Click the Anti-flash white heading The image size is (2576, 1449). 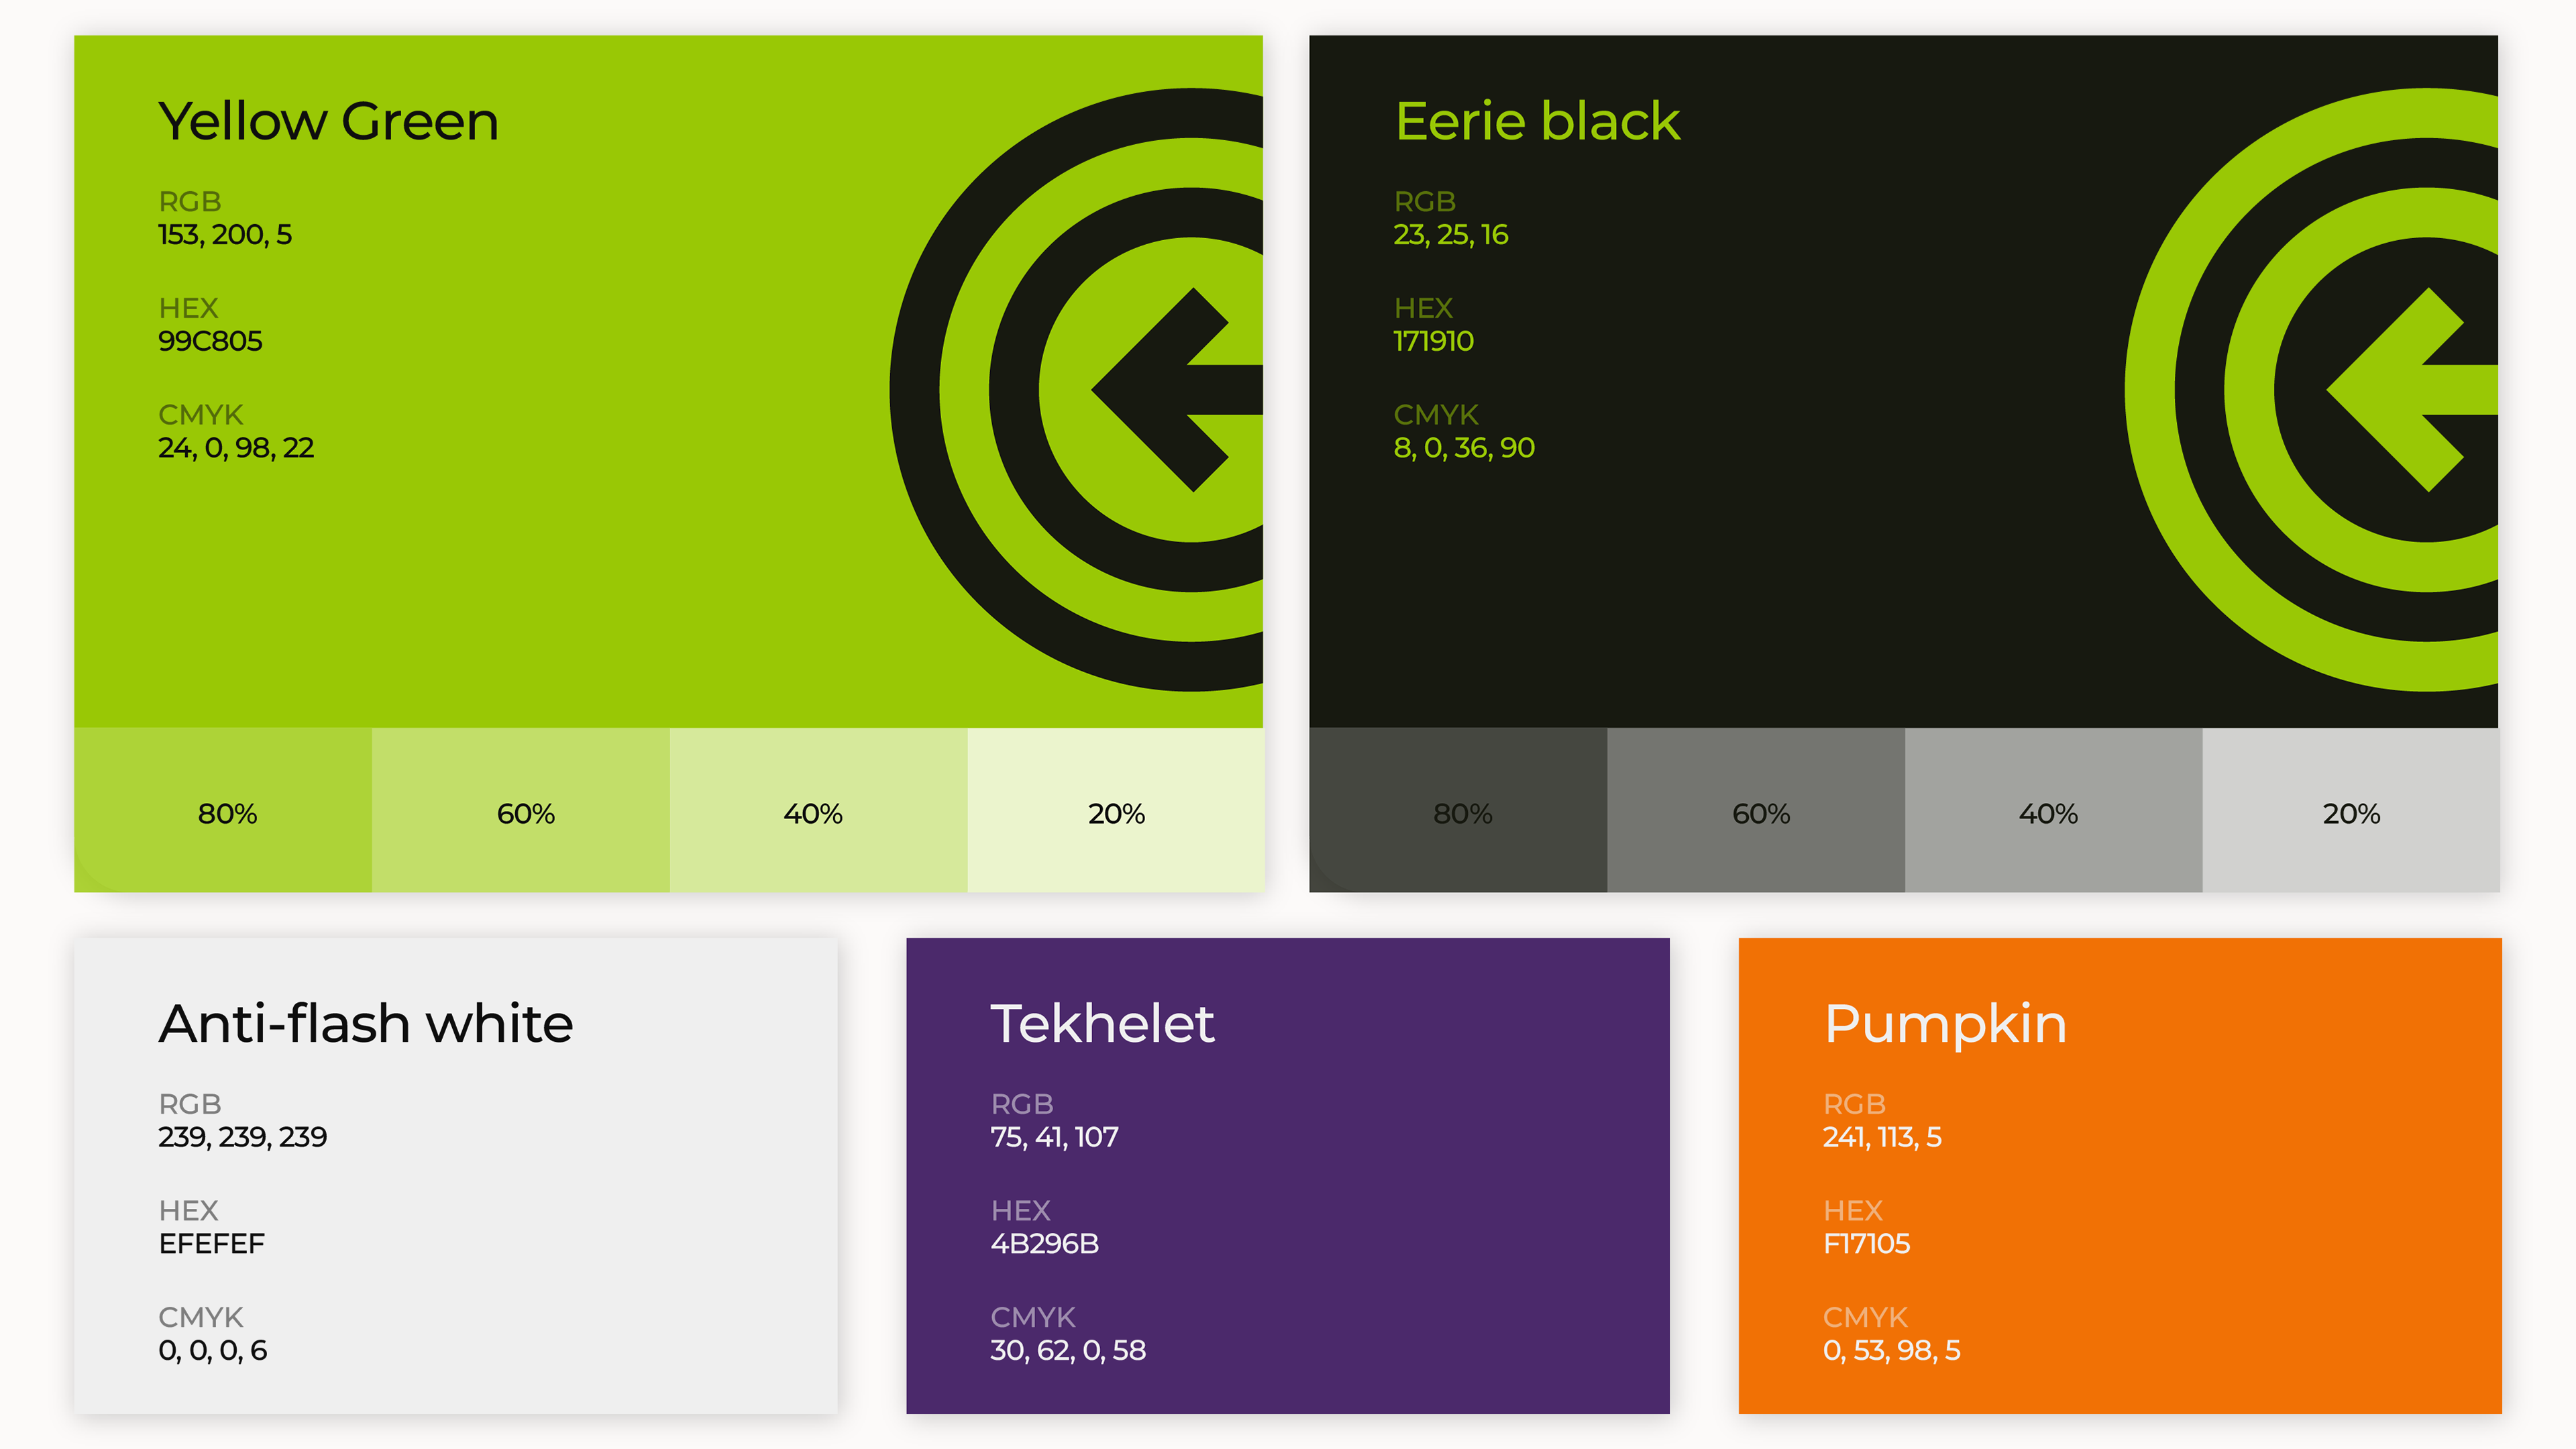pyautogui.click(x=366, y=1024)
